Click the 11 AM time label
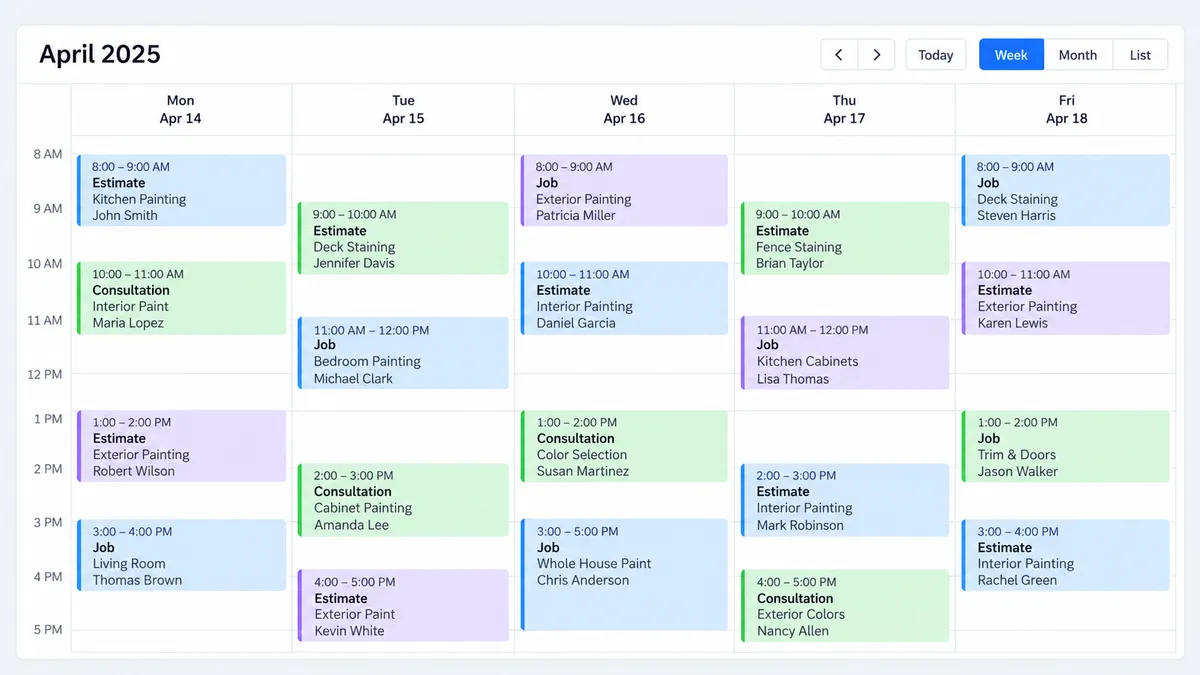 click(45, 320)
